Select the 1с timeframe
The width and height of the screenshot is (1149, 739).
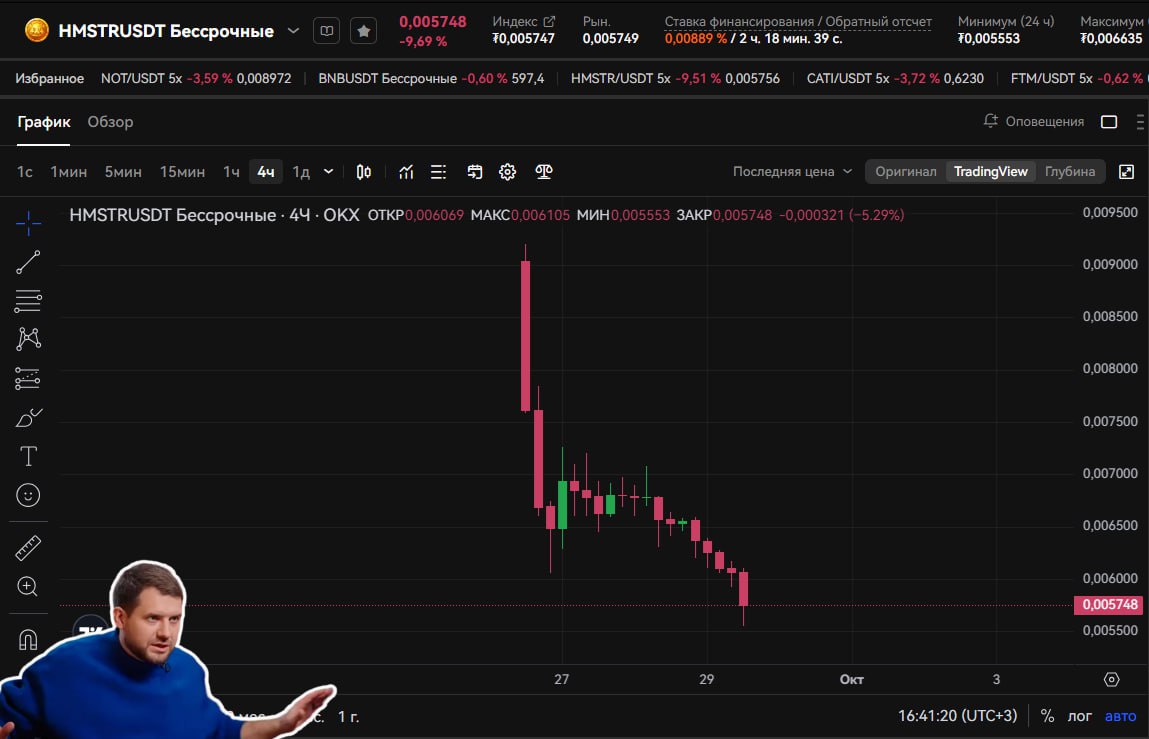coord(25,172)
